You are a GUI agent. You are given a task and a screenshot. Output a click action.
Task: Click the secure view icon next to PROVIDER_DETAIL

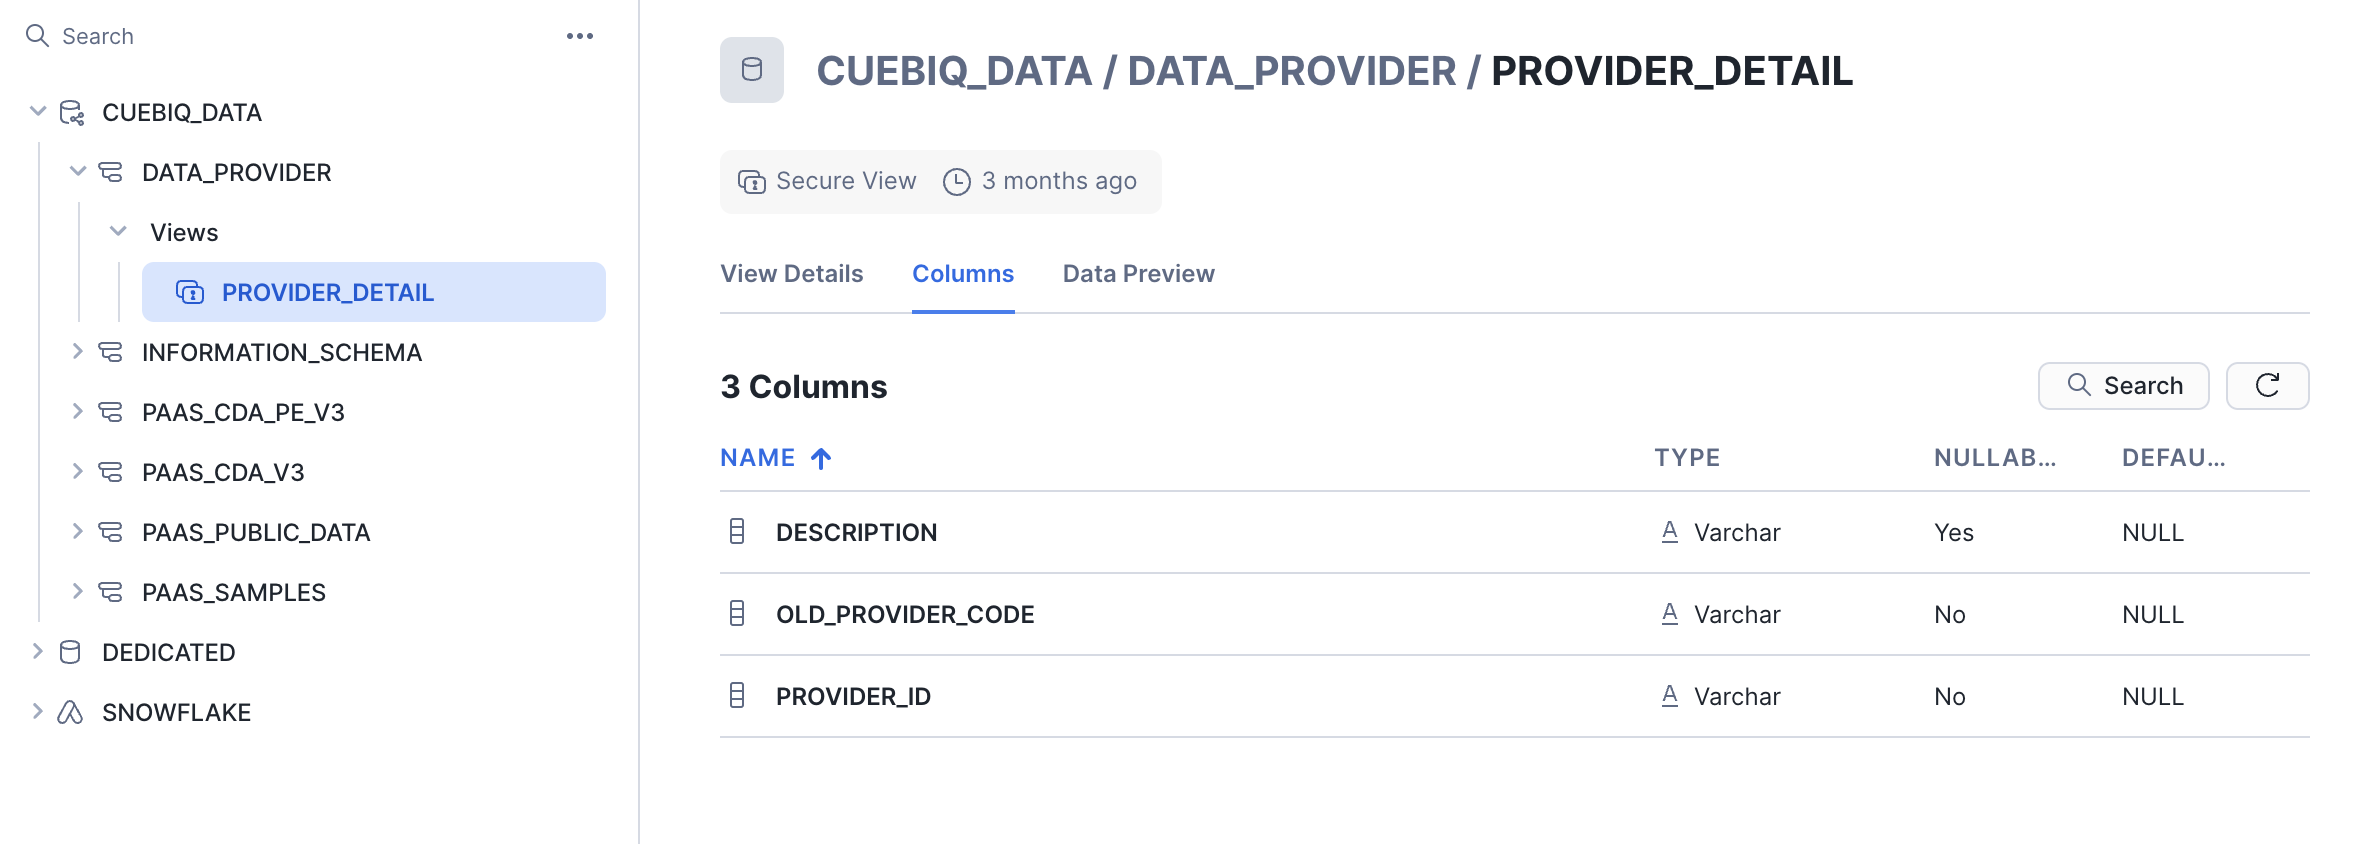(190, 292)
